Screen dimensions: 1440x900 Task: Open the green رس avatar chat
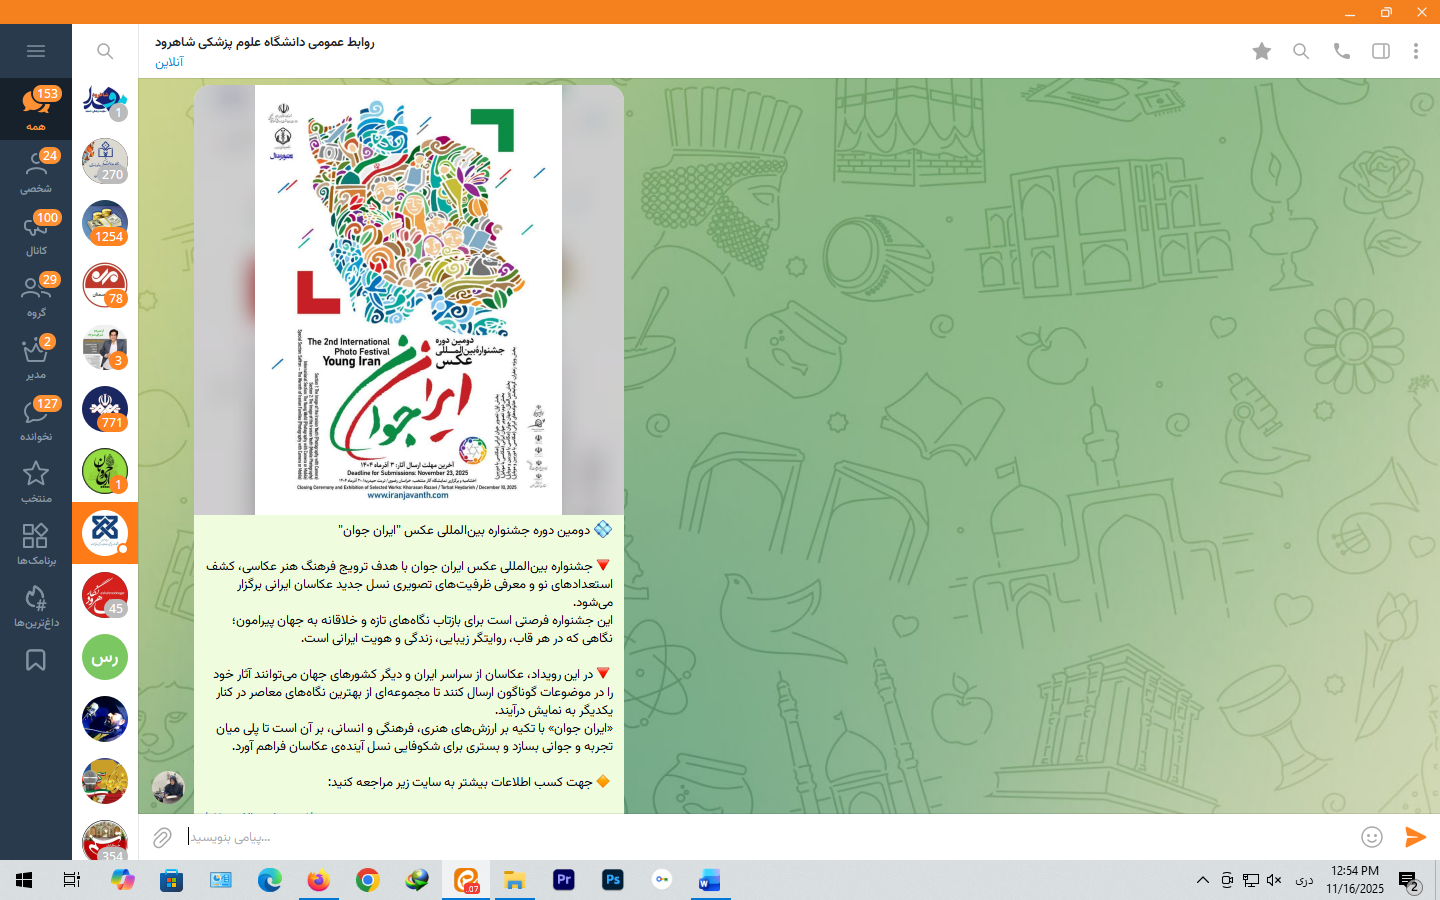[105, 657]
